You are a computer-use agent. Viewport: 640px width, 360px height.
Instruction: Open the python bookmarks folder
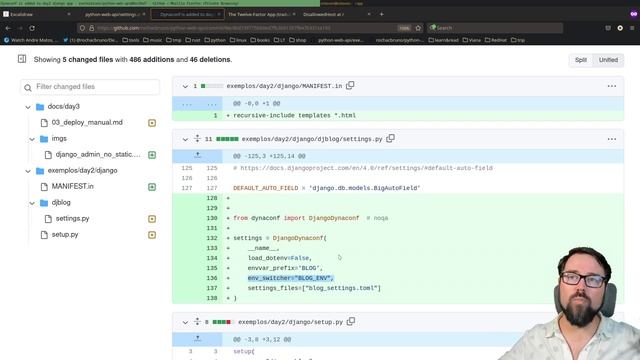[x=215, y=40]
